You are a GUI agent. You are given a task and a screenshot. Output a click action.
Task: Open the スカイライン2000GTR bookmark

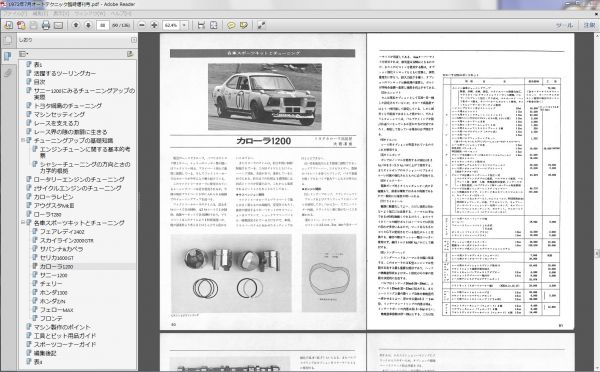point(67,240)
